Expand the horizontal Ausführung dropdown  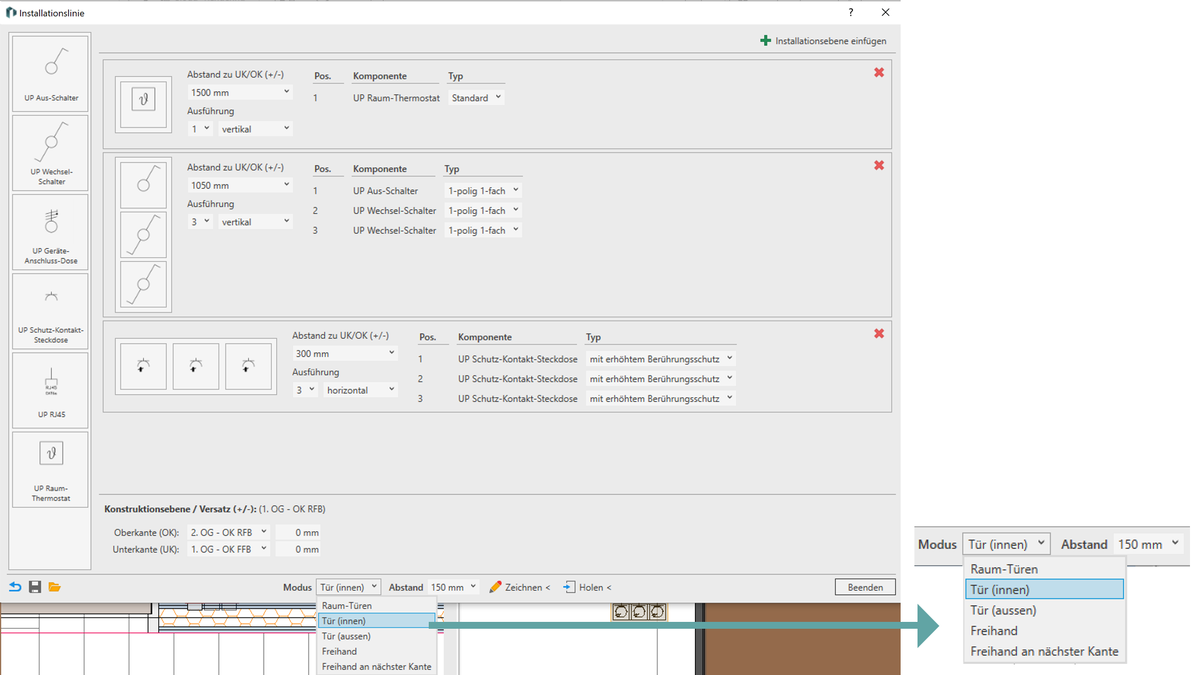pyautogui.click(x=360, y=390)
